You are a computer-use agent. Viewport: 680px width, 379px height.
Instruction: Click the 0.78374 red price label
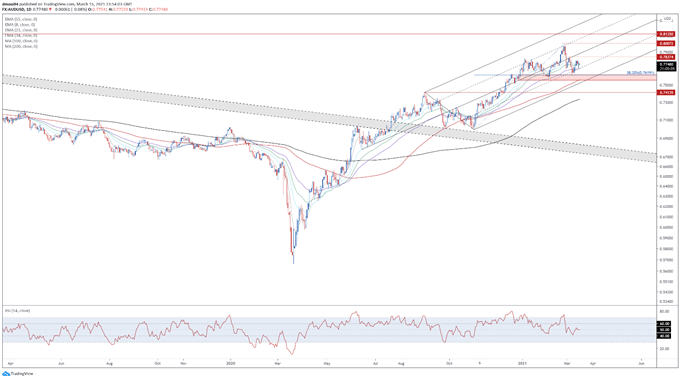click(x=667, y=57)
